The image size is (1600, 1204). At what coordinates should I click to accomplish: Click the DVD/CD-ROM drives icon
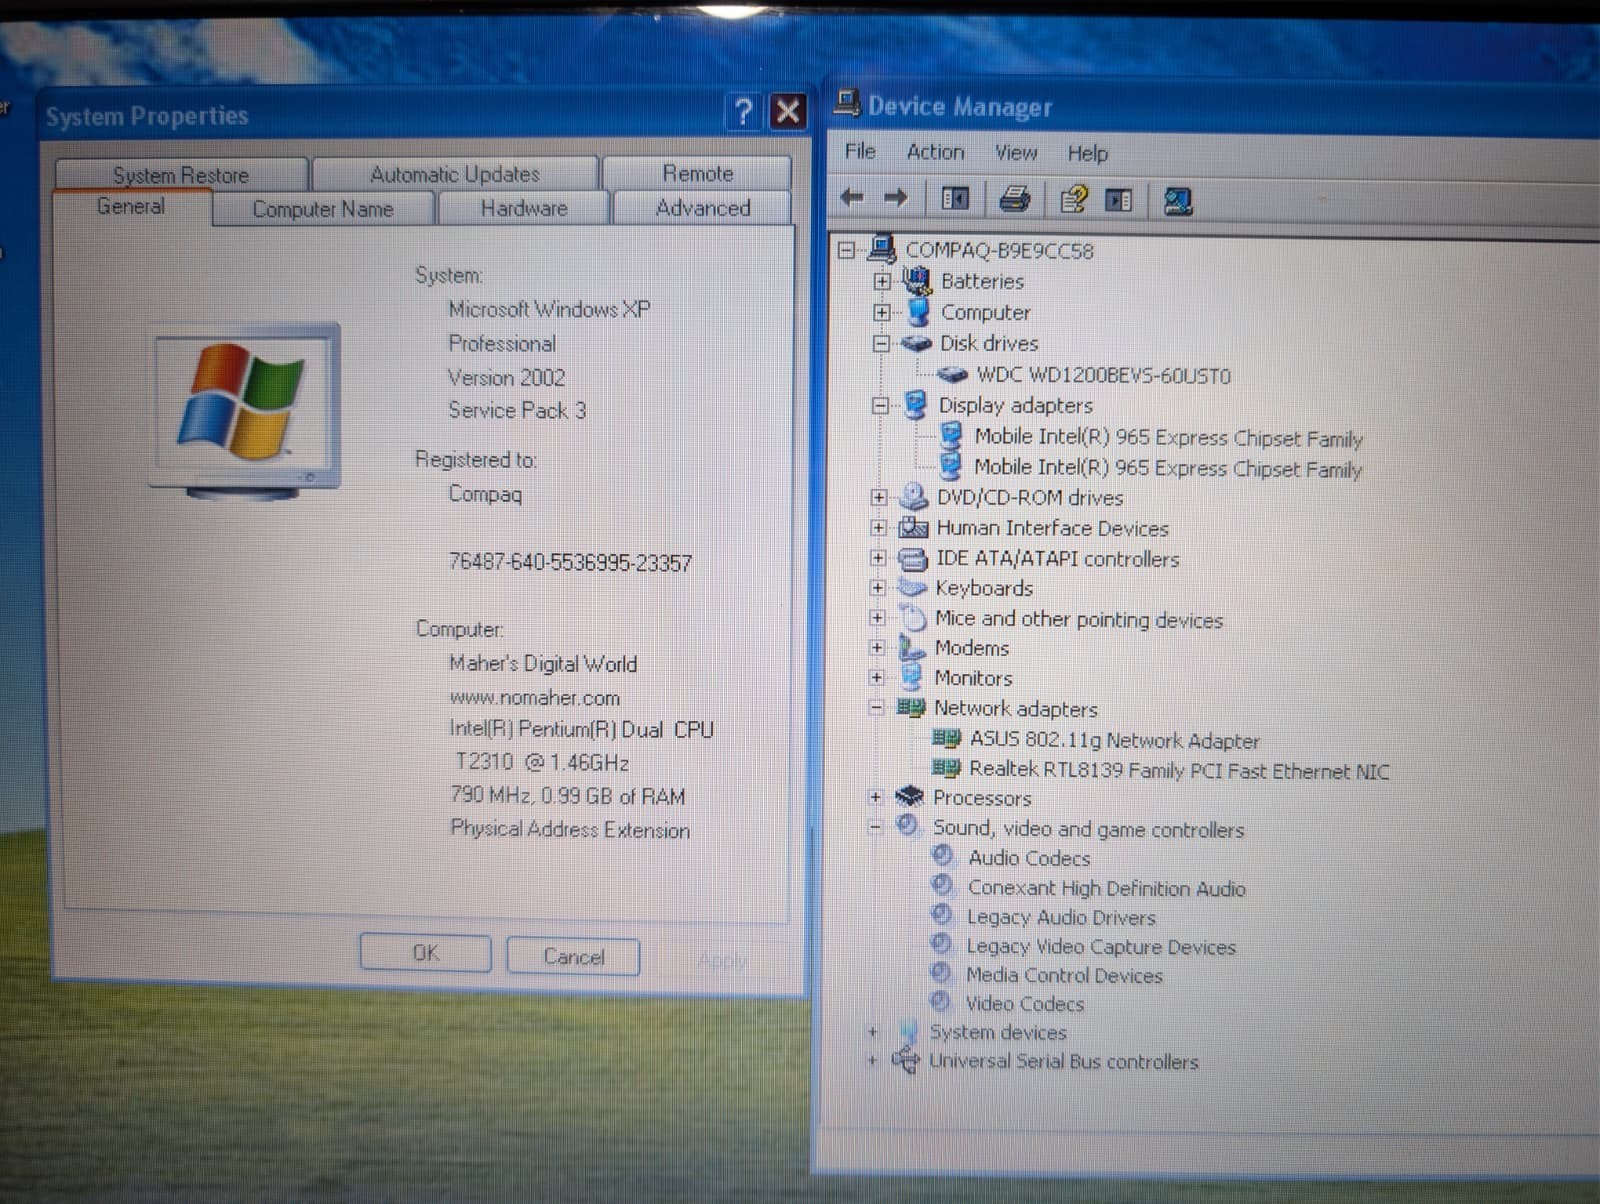pos(913,496)
